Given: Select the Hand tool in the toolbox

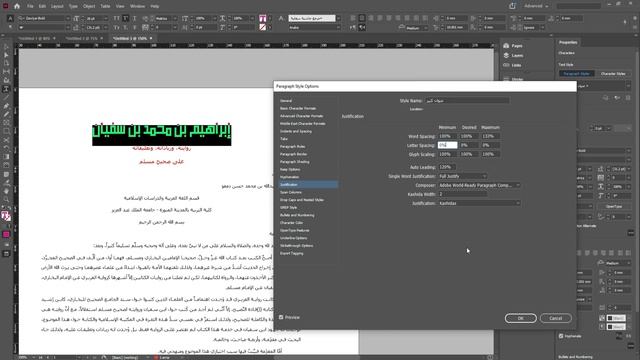Looking at the screenshot, I should point(6,191).
